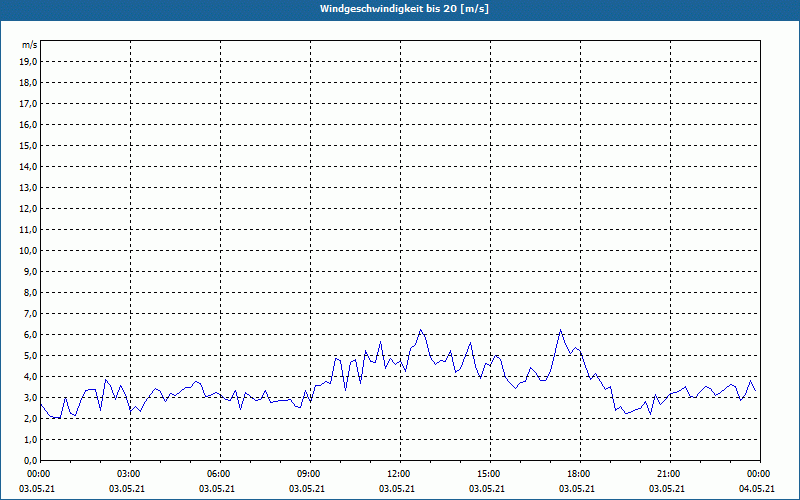Image resolution: width=800 pixels, height=500 pixels.
Task: Click the 18,0 y-axis label
Action: coord(29,83)
